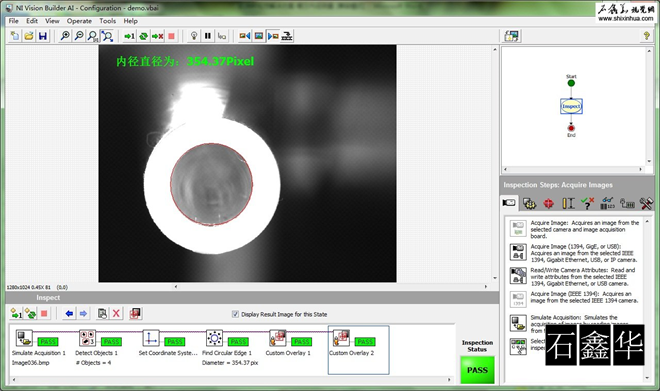Stop inspection using main toolbar red square

point(171,36)
